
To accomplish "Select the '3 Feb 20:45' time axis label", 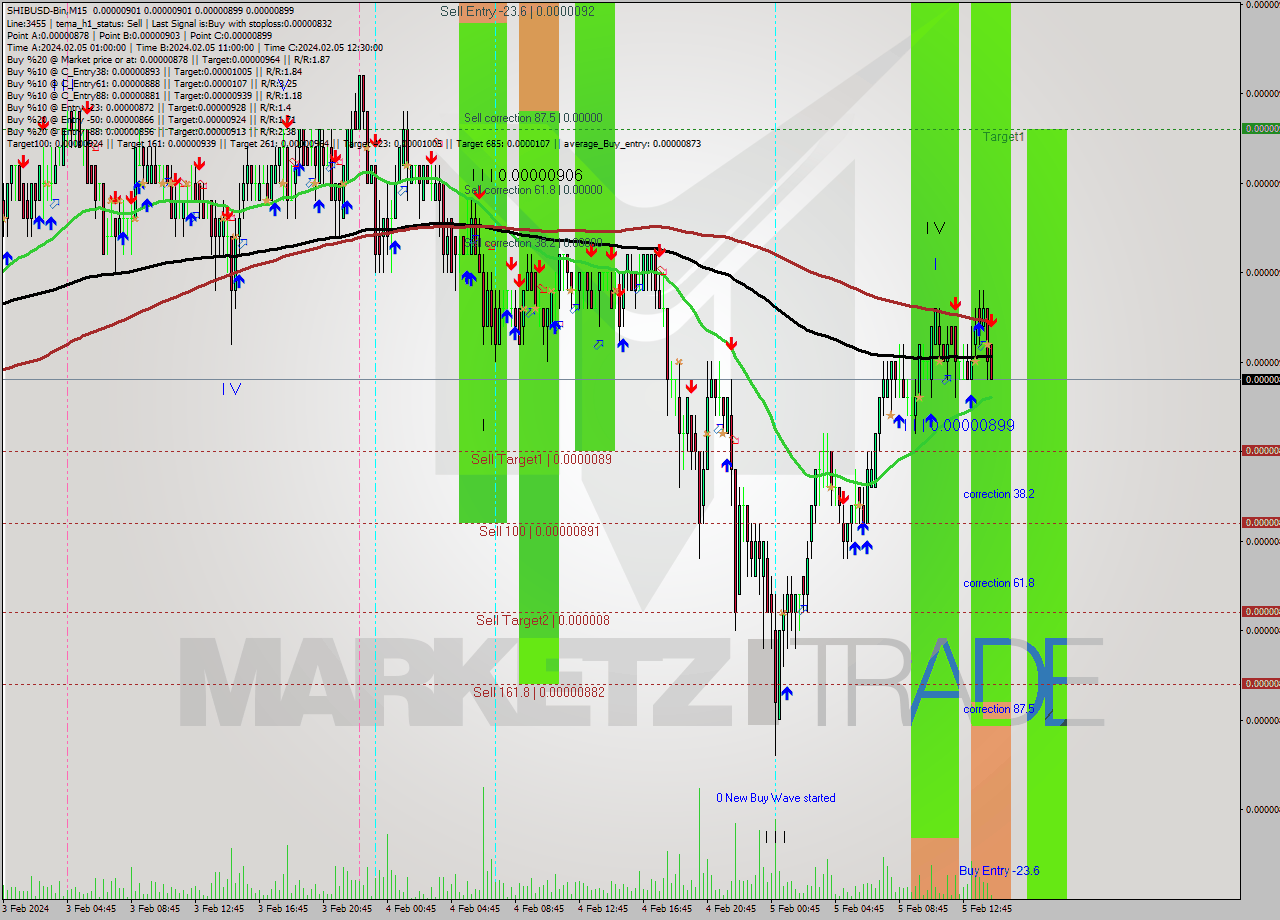I will [347, 909].
